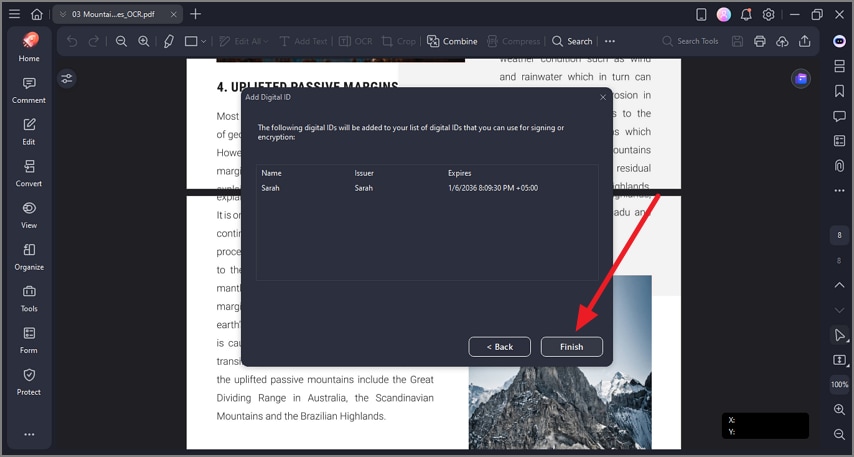The height and width of the screenshot is (457, 854).
Task: Click the Redo arrow icon
Action: 94,41
